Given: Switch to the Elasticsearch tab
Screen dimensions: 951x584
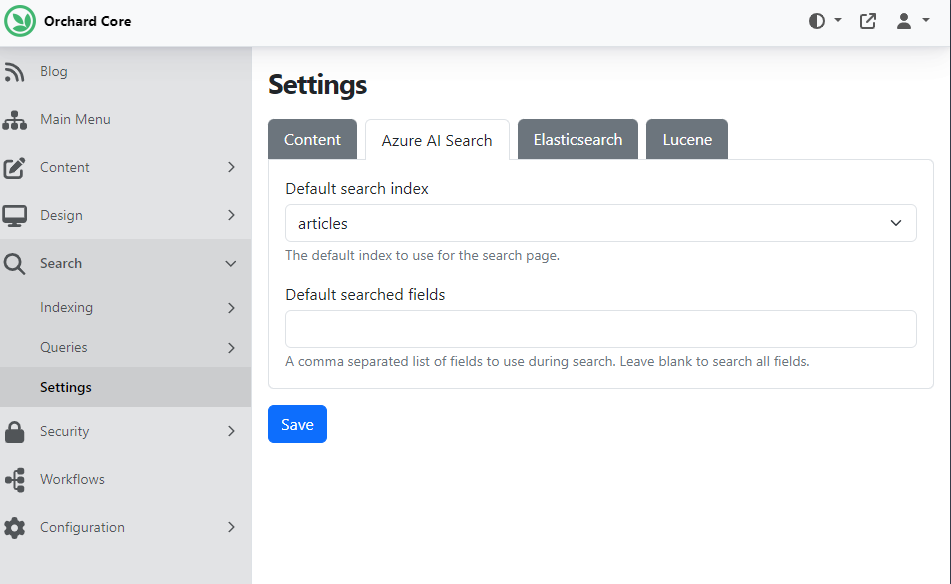Looking at the screenshot, I should (x=578, y=139).
